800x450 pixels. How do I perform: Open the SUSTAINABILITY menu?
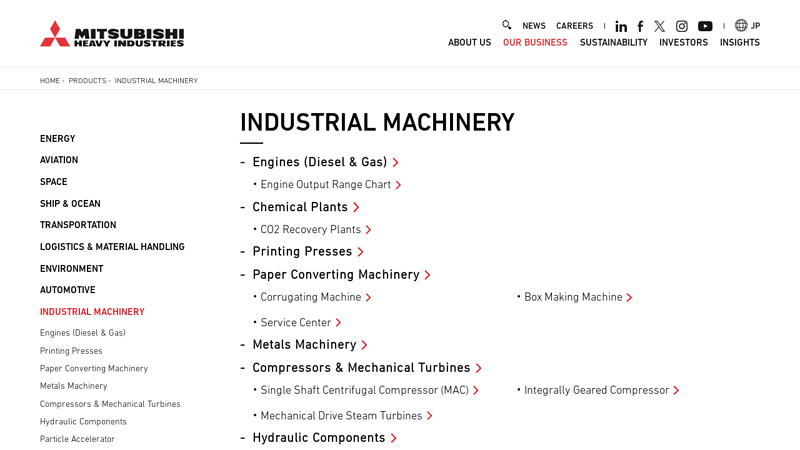tap(613, 42)
